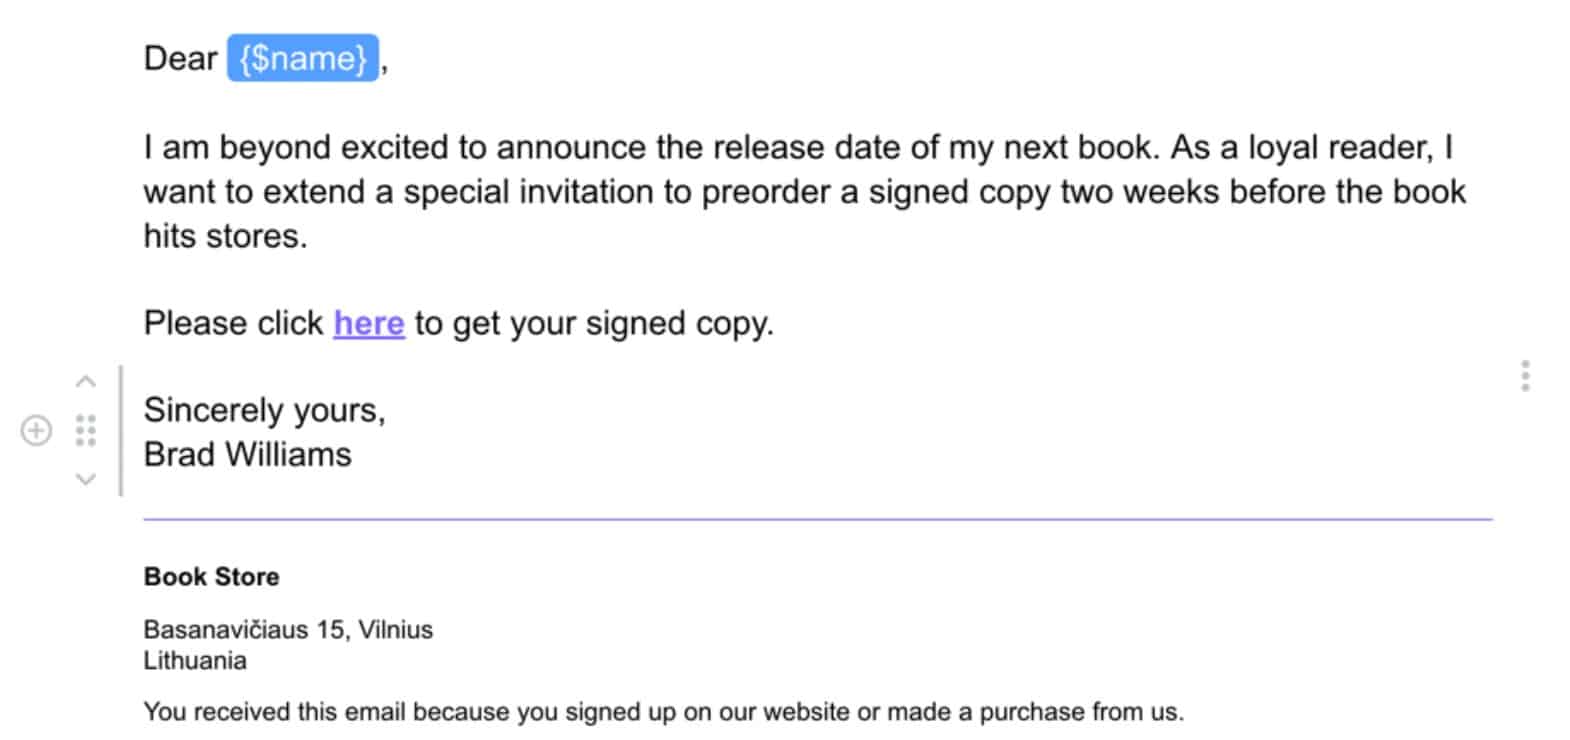Click the "Brad Williams" signature name
Viewport: 1570px width, 740px height.
coord(247,454)
